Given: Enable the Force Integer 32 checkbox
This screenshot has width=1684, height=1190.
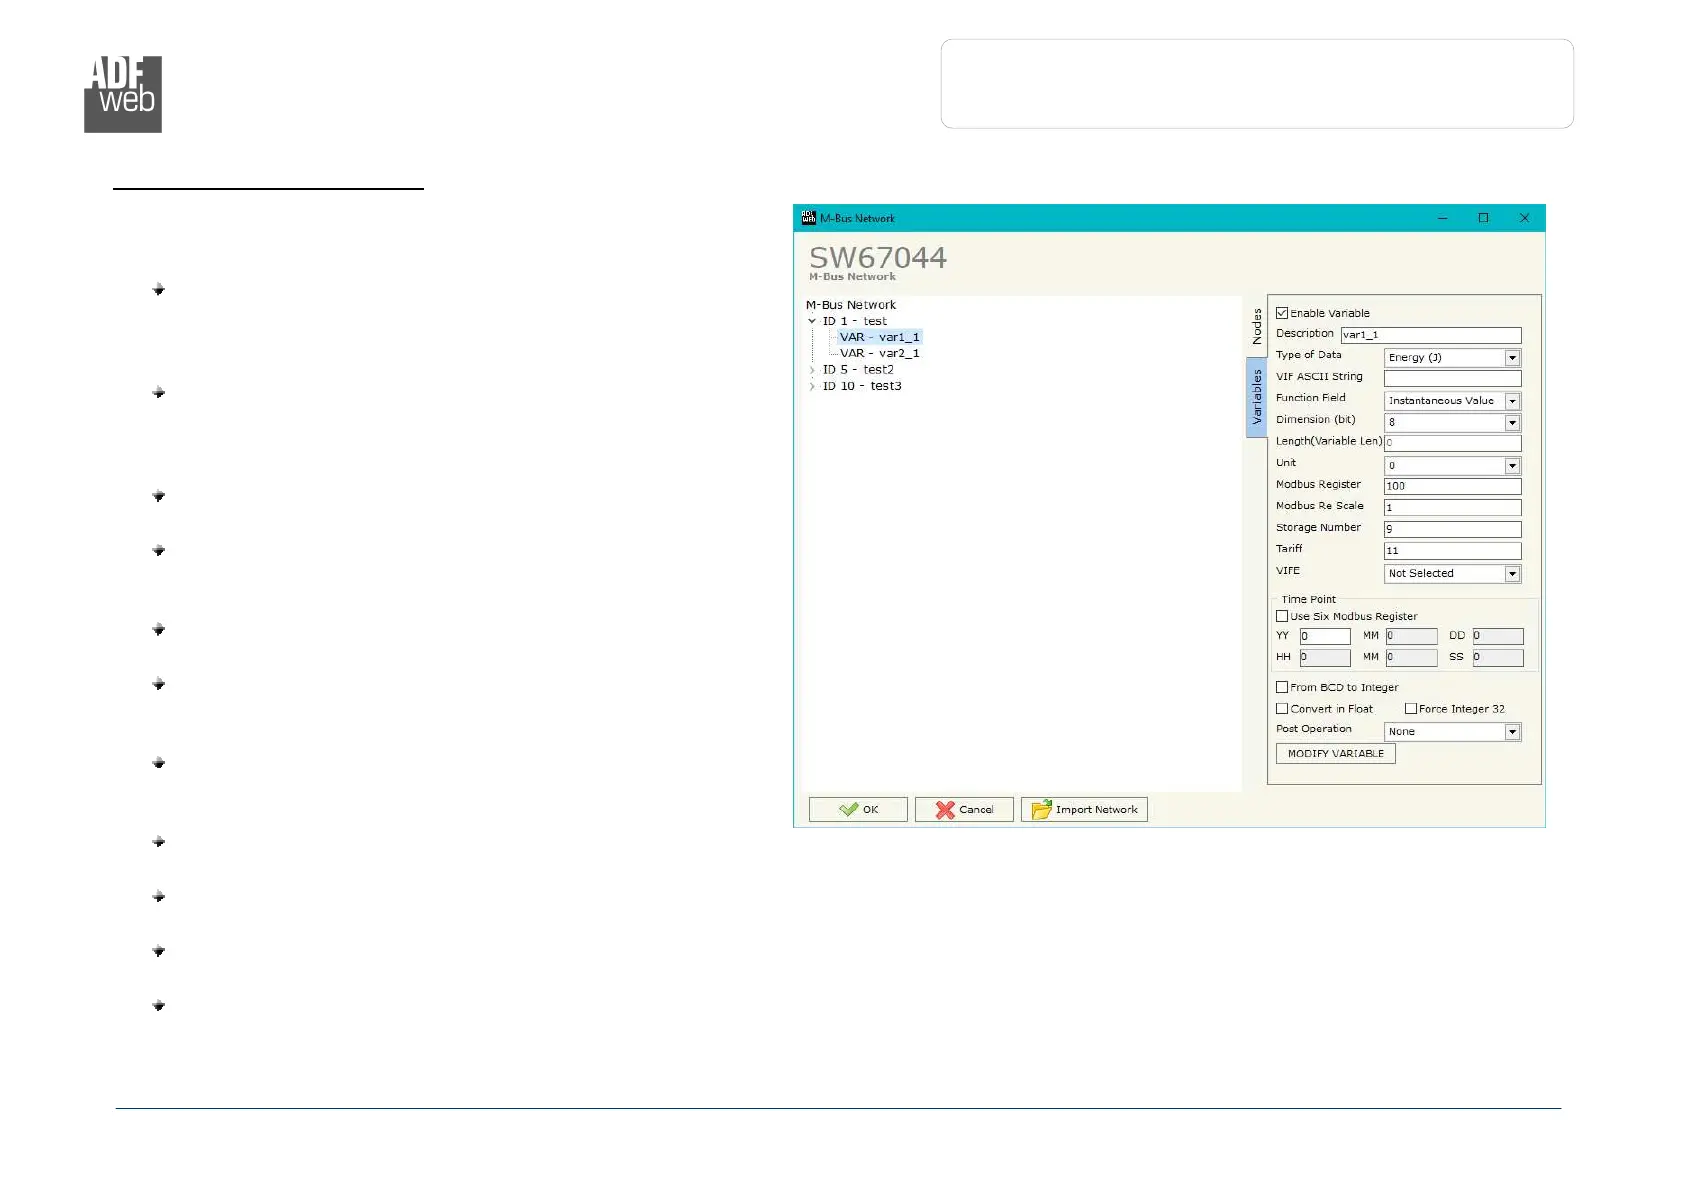Looking at the screenshot, I should tap(1411, 709).
